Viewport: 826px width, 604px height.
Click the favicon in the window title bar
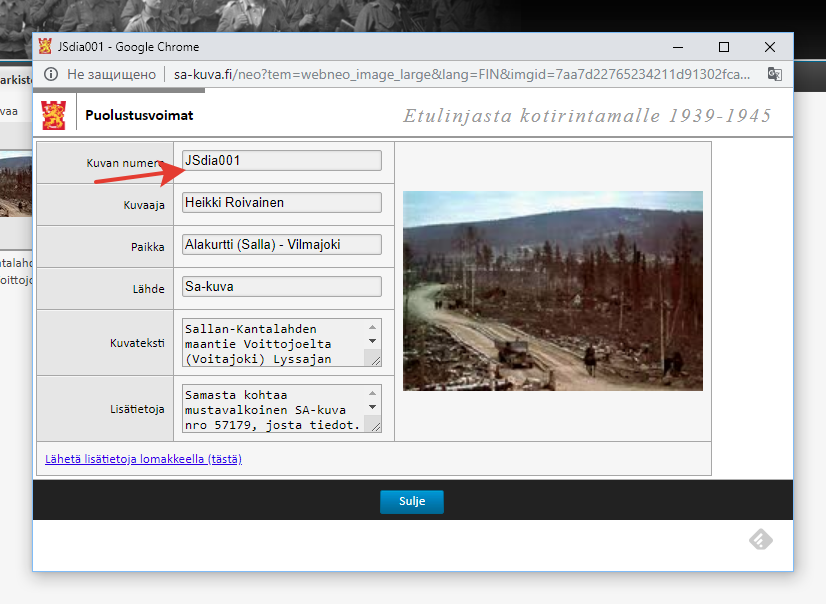coord(45,46)
